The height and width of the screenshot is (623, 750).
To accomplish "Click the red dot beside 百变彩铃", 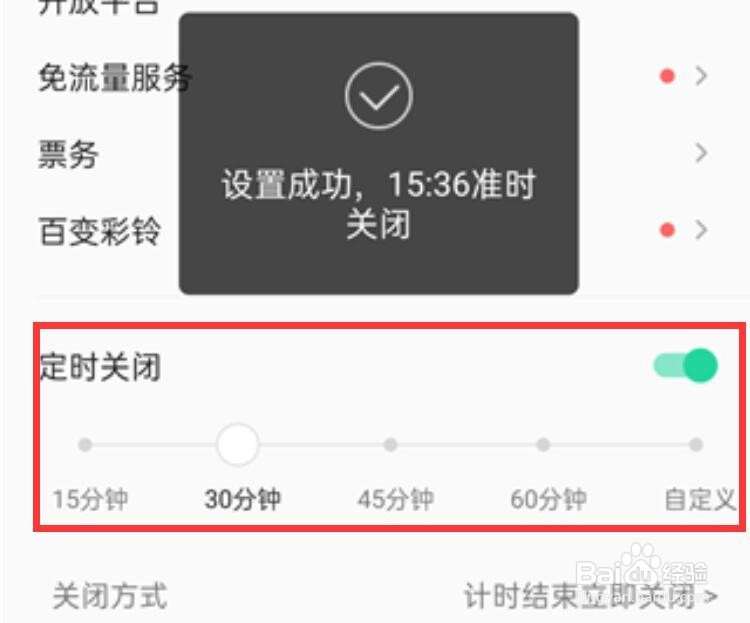I will click(x=667, y=230).
